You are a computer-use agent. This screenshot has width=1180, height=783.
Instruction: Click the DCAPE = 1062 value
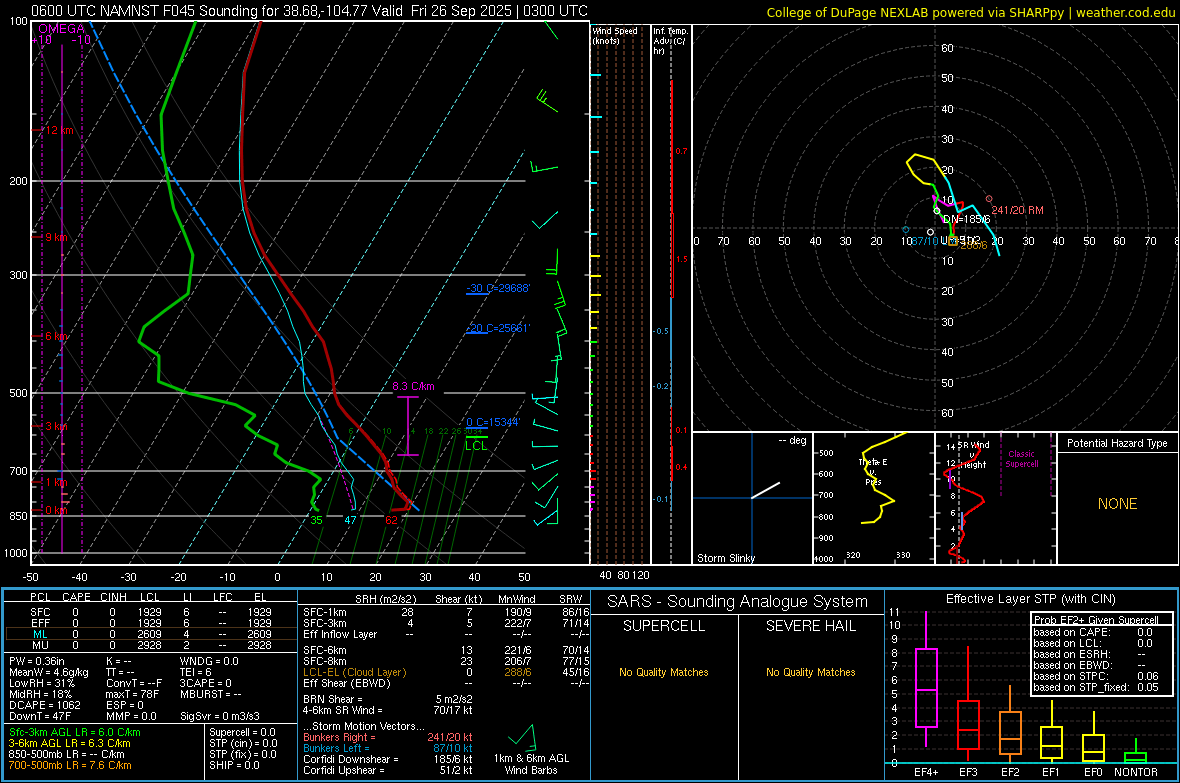tap(44, 705)
